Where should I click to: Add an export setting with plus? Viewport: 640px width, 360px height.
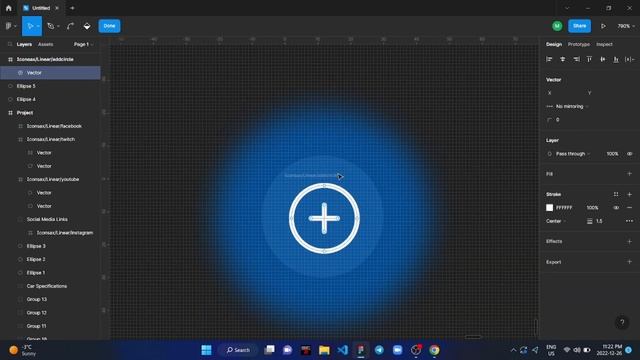tap(629, 262)
